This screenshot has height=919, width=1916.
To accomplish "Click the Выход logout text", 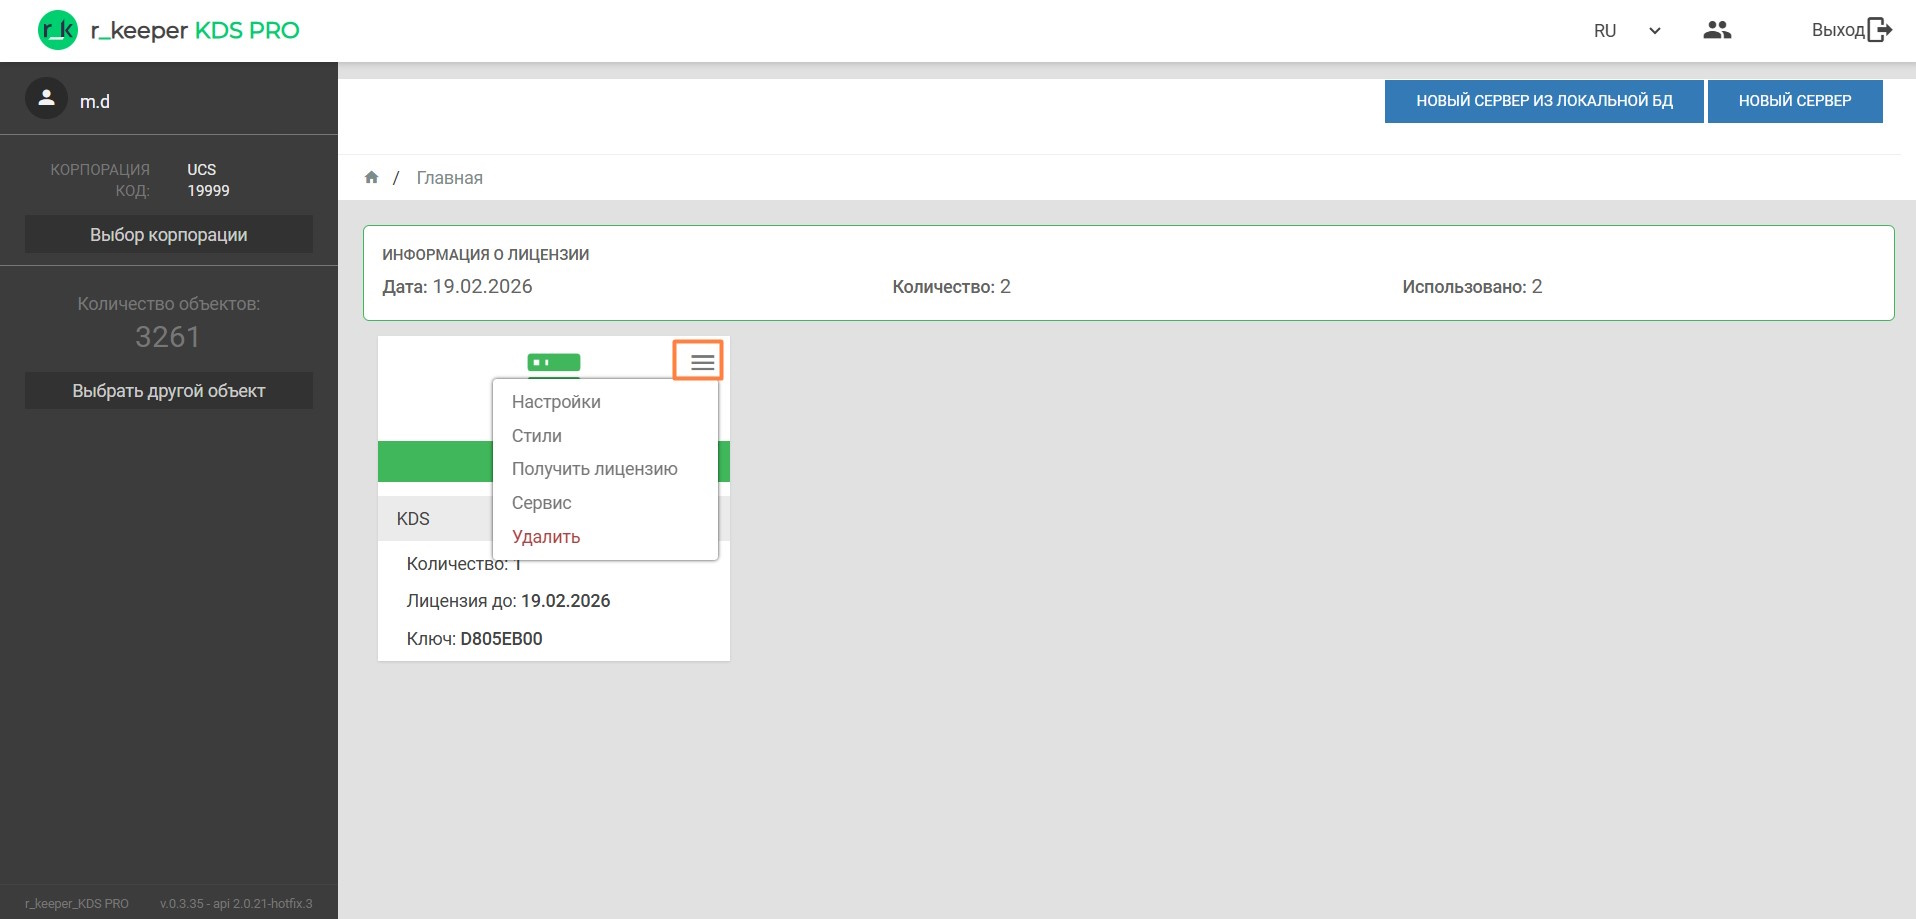I will 1837,30.
